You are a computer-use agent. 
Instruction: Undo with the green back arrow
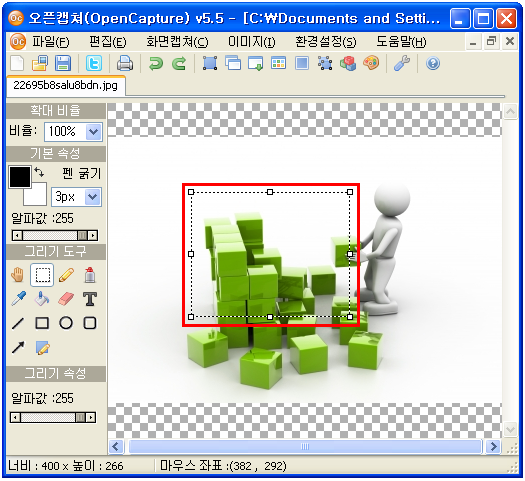point(156,63)
